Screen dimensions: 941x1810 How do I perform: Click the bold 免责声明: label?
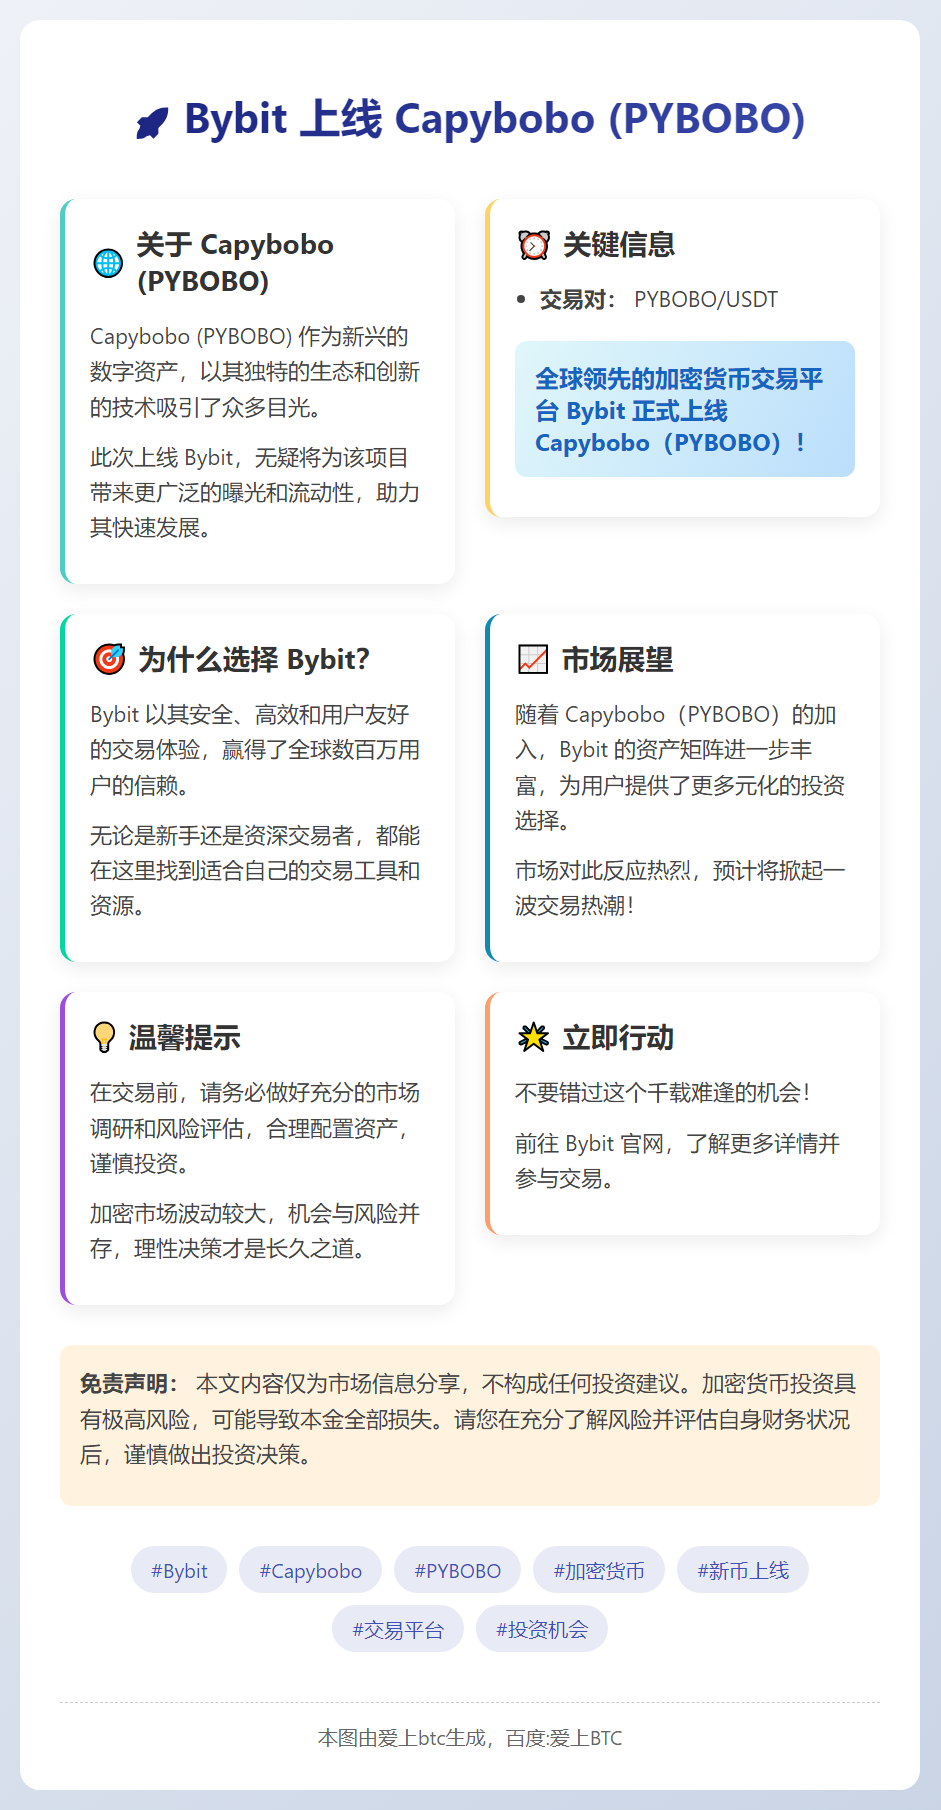click(x=129, y=1383)
